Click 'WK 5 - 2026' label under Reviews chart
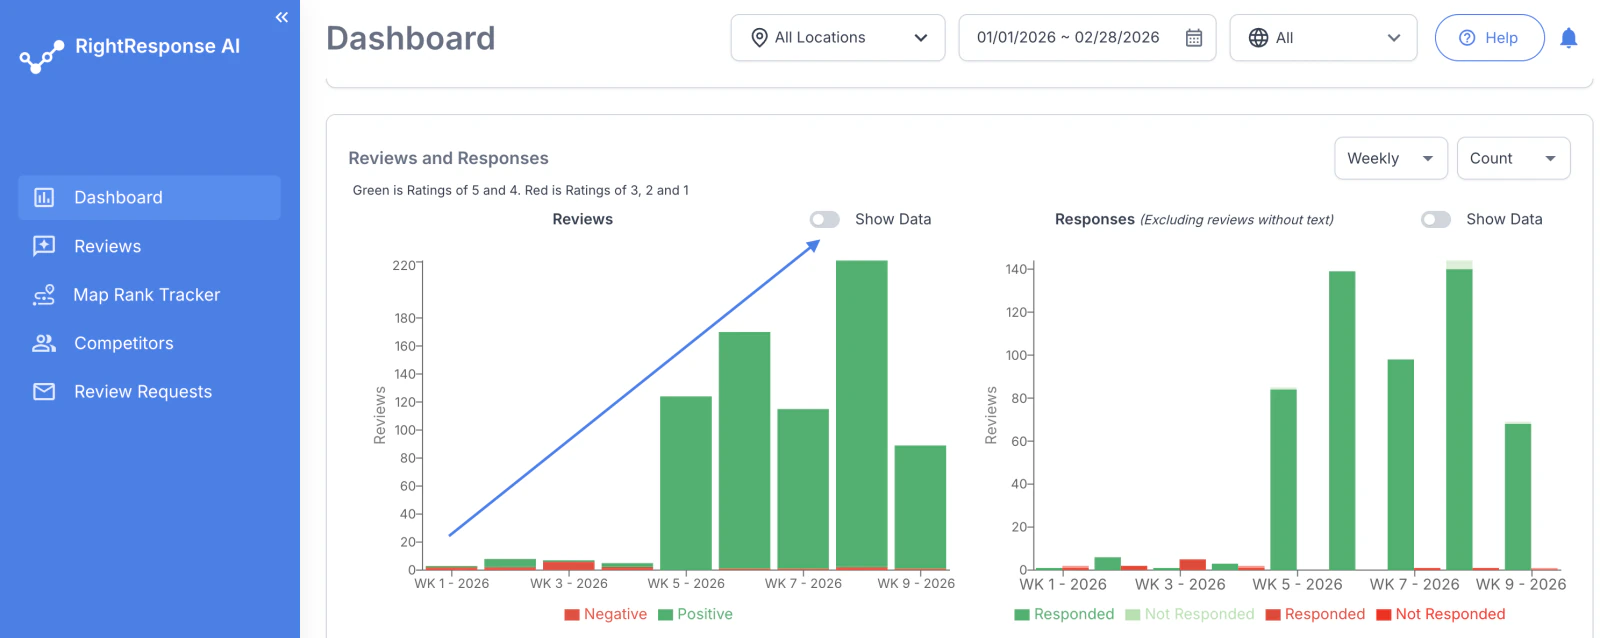Viewport: 1600px width, 638px height. (x=686, y=583)
